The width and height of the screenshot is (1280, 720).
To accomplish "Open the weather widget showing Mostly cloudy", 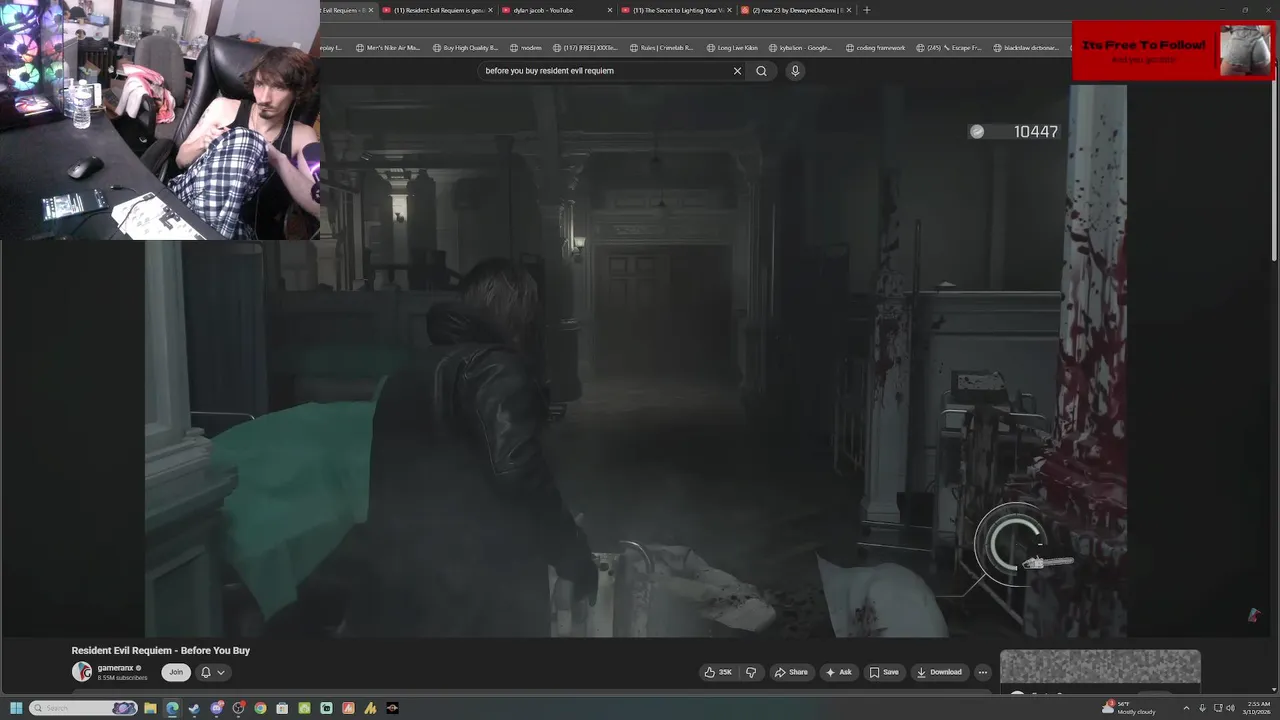I will tap(1129, 708).
